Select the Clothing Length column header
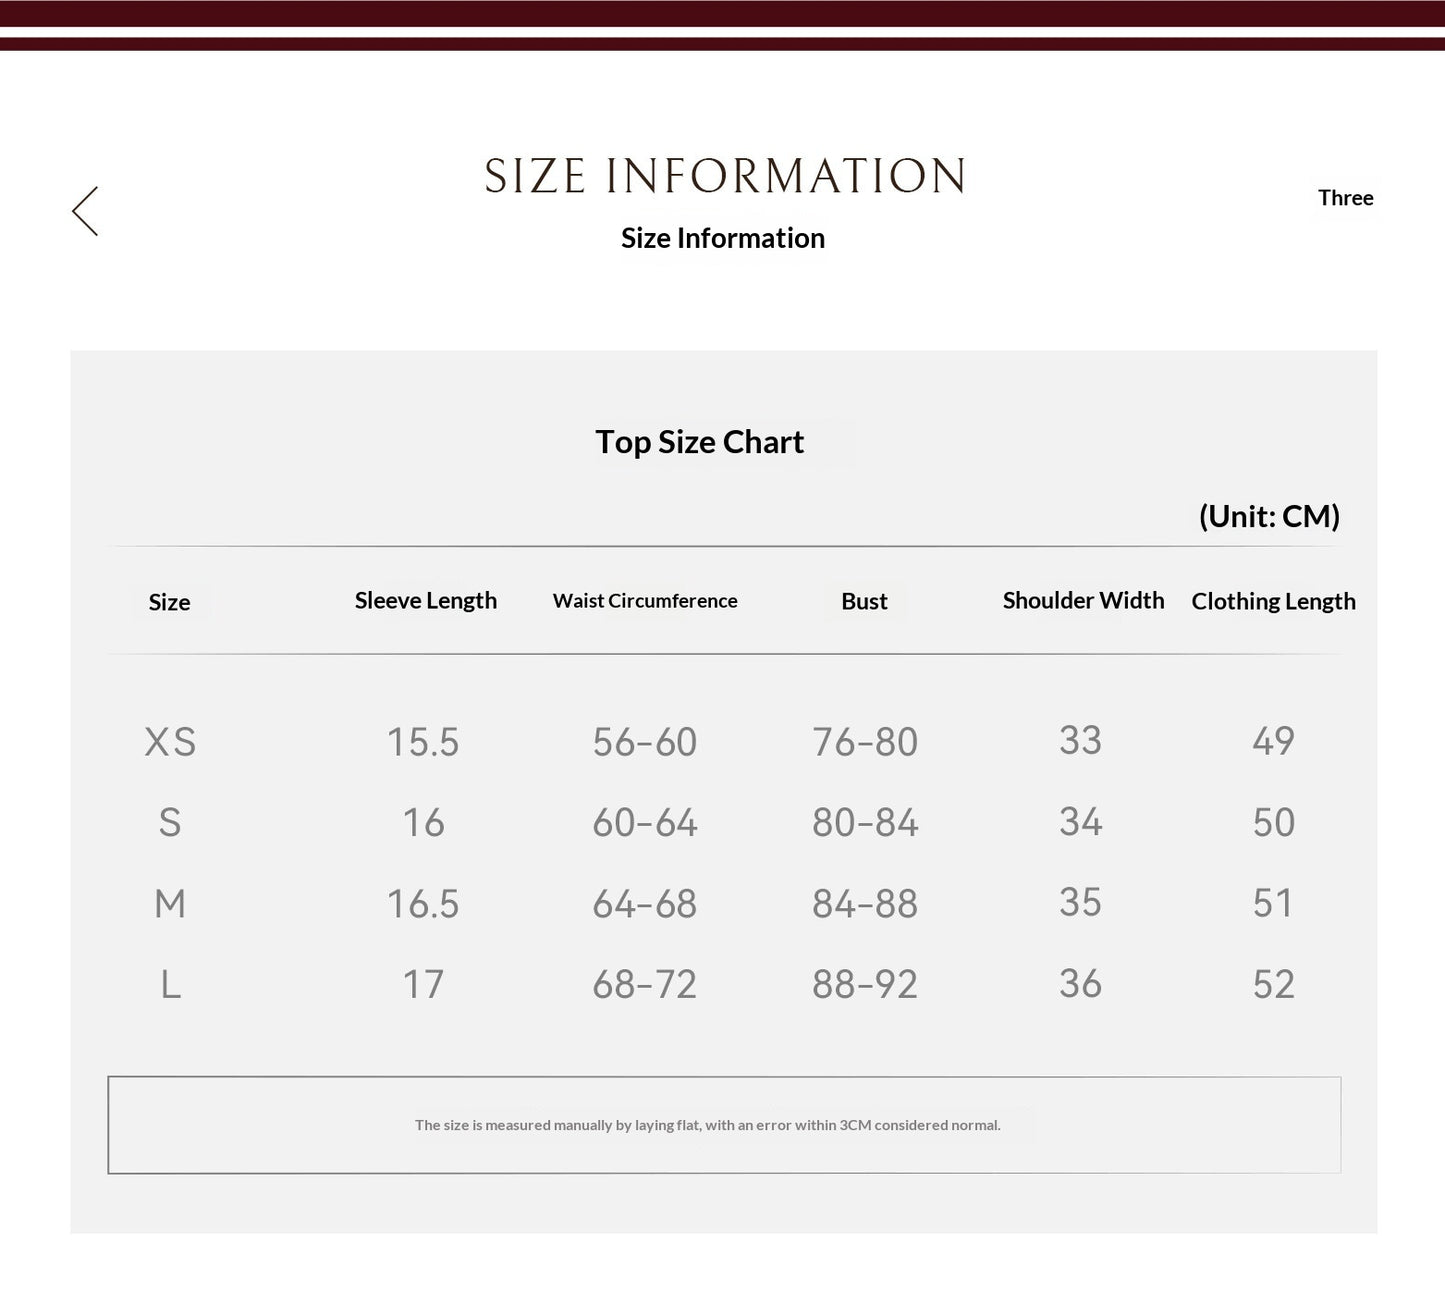The image size is (1445, 1292). (x=1273, y=601)
